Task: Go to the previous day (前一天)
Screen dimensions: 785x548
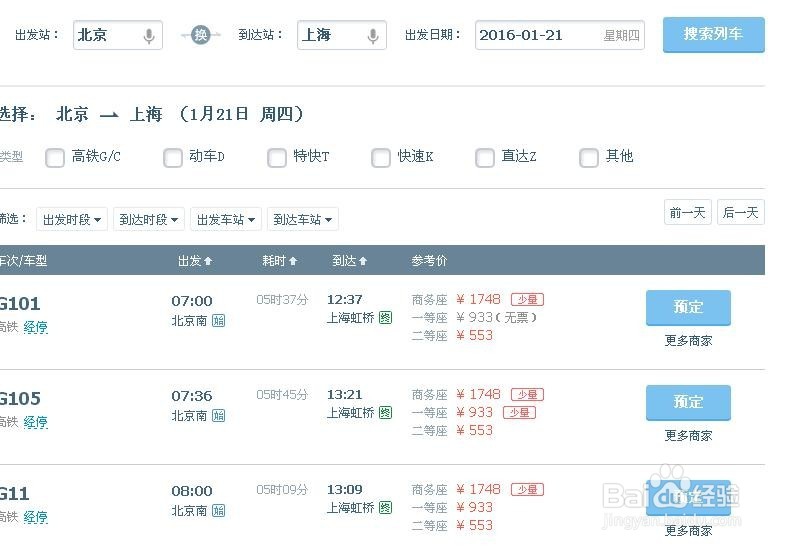Action: point(688,212)
